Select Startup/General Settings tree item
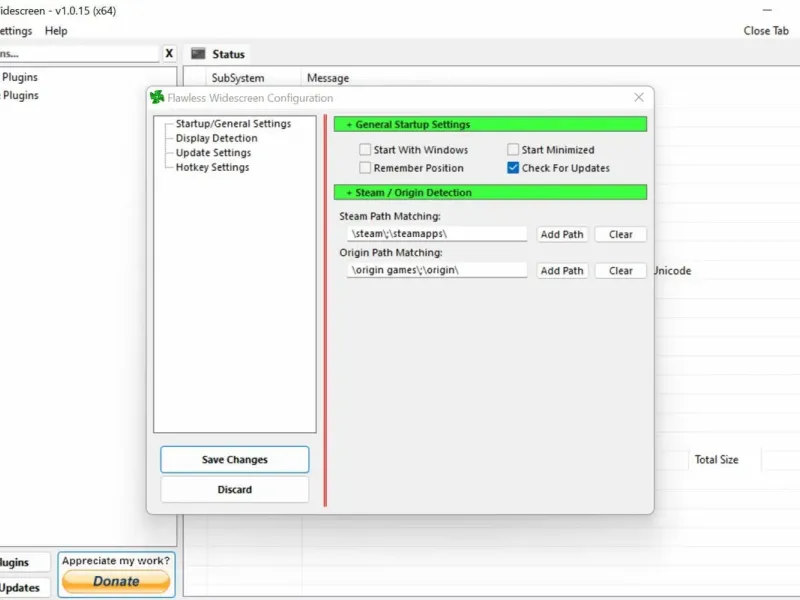 [x=233, y=123]
